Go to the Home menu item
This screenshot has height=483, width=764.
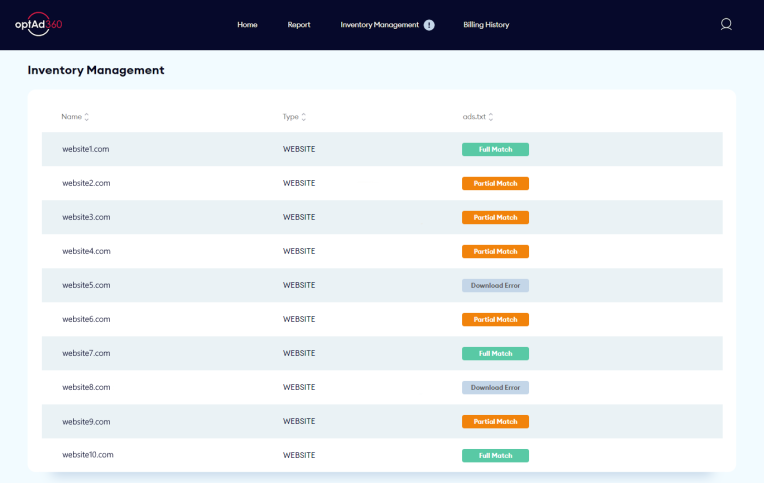pyautogui.click(x=247, y=25)
